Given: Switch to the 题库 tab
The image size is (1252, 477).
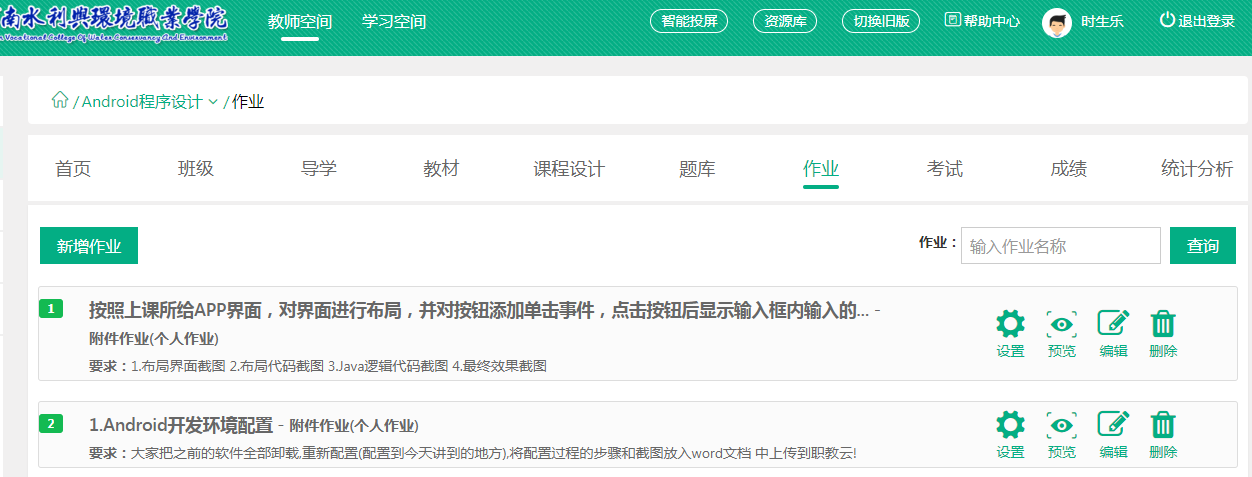Looking at the screenshot, I should [697, 169].
